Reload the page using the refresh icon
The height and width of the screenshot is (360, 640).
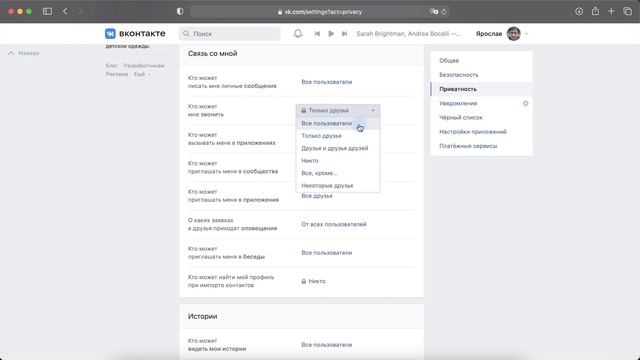pyautogui.click(x=444, y=12)
